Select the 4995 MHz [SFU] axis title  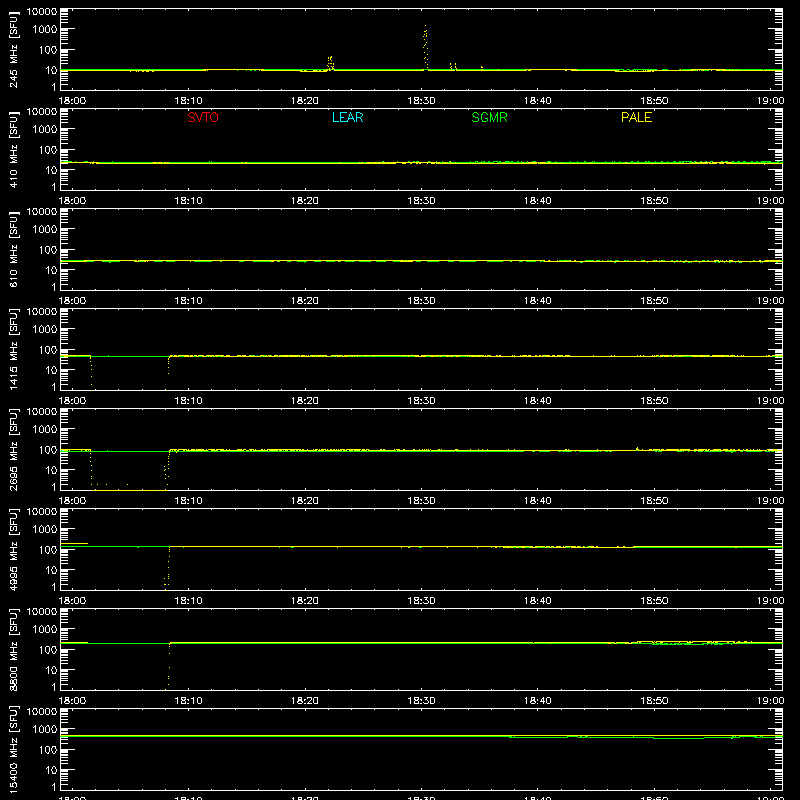pos(13,550)
